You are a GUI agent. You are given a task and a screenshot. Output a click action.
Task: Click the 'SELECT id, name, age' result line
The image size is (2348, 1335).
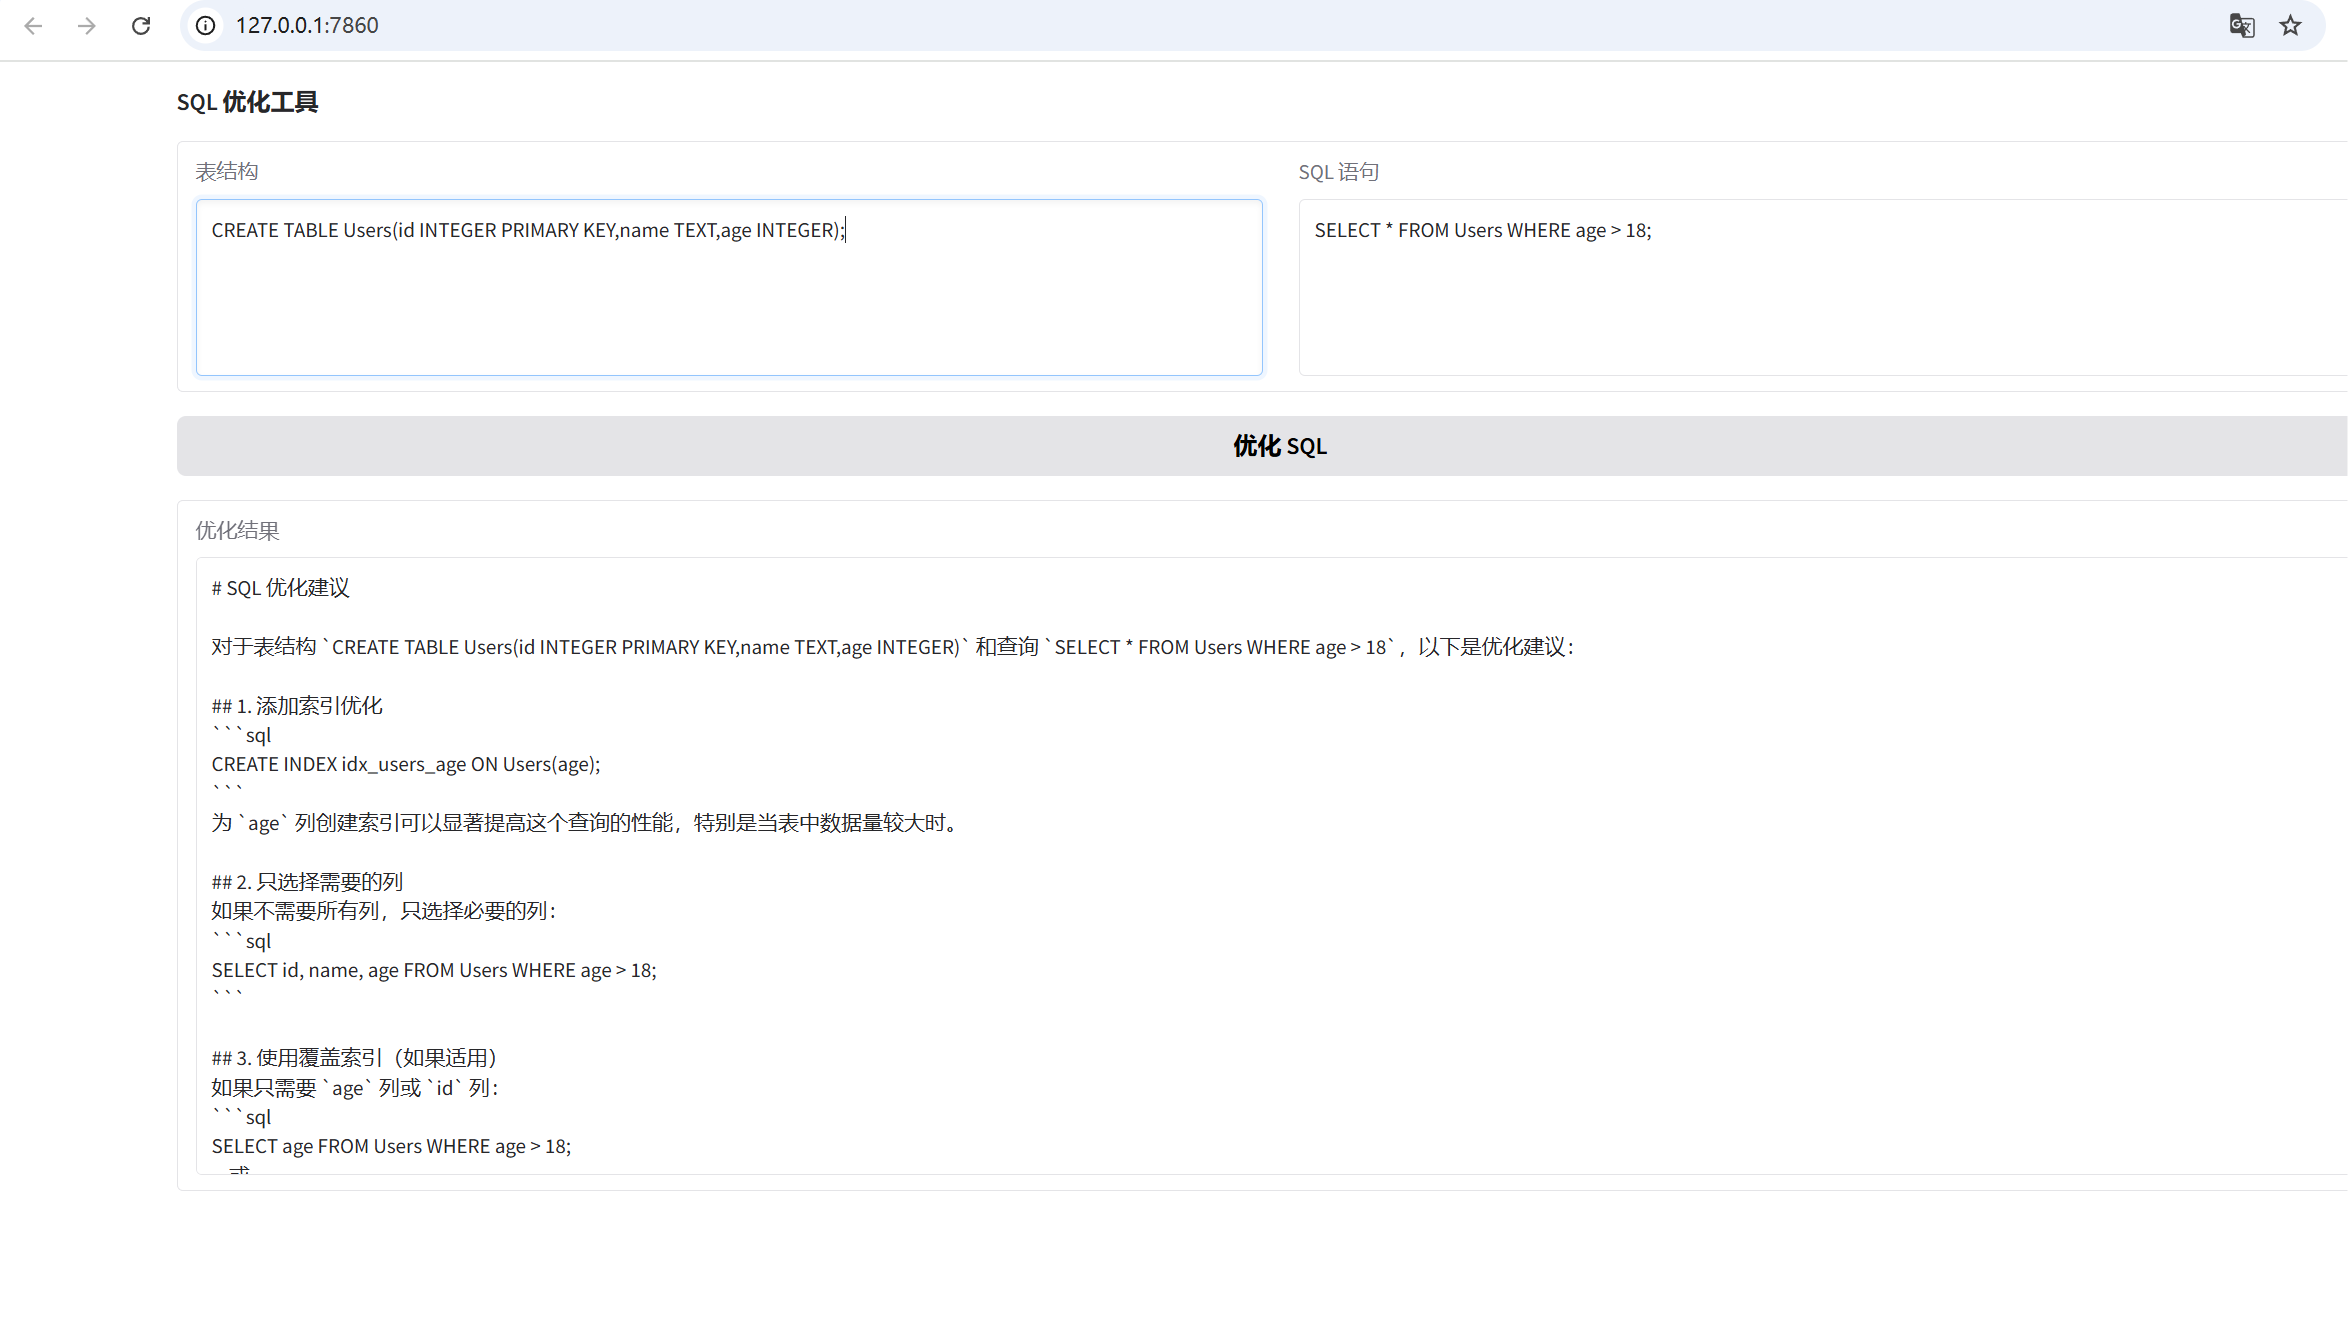434,971
